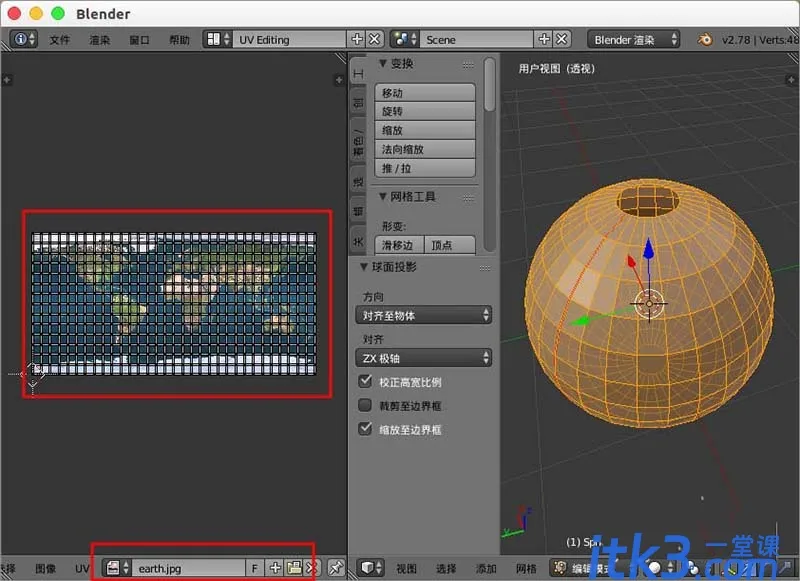Toggle fake user F button for earth.jpg
Screen dimensions: 800x581
pyautogui.click(x=255, y=568)
